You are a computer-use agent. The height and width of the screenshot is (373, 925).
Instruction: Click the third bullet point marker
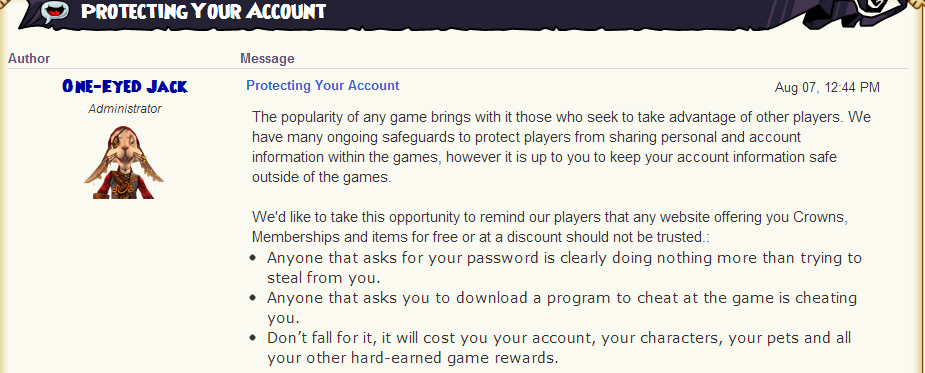[x=253, y=338]
